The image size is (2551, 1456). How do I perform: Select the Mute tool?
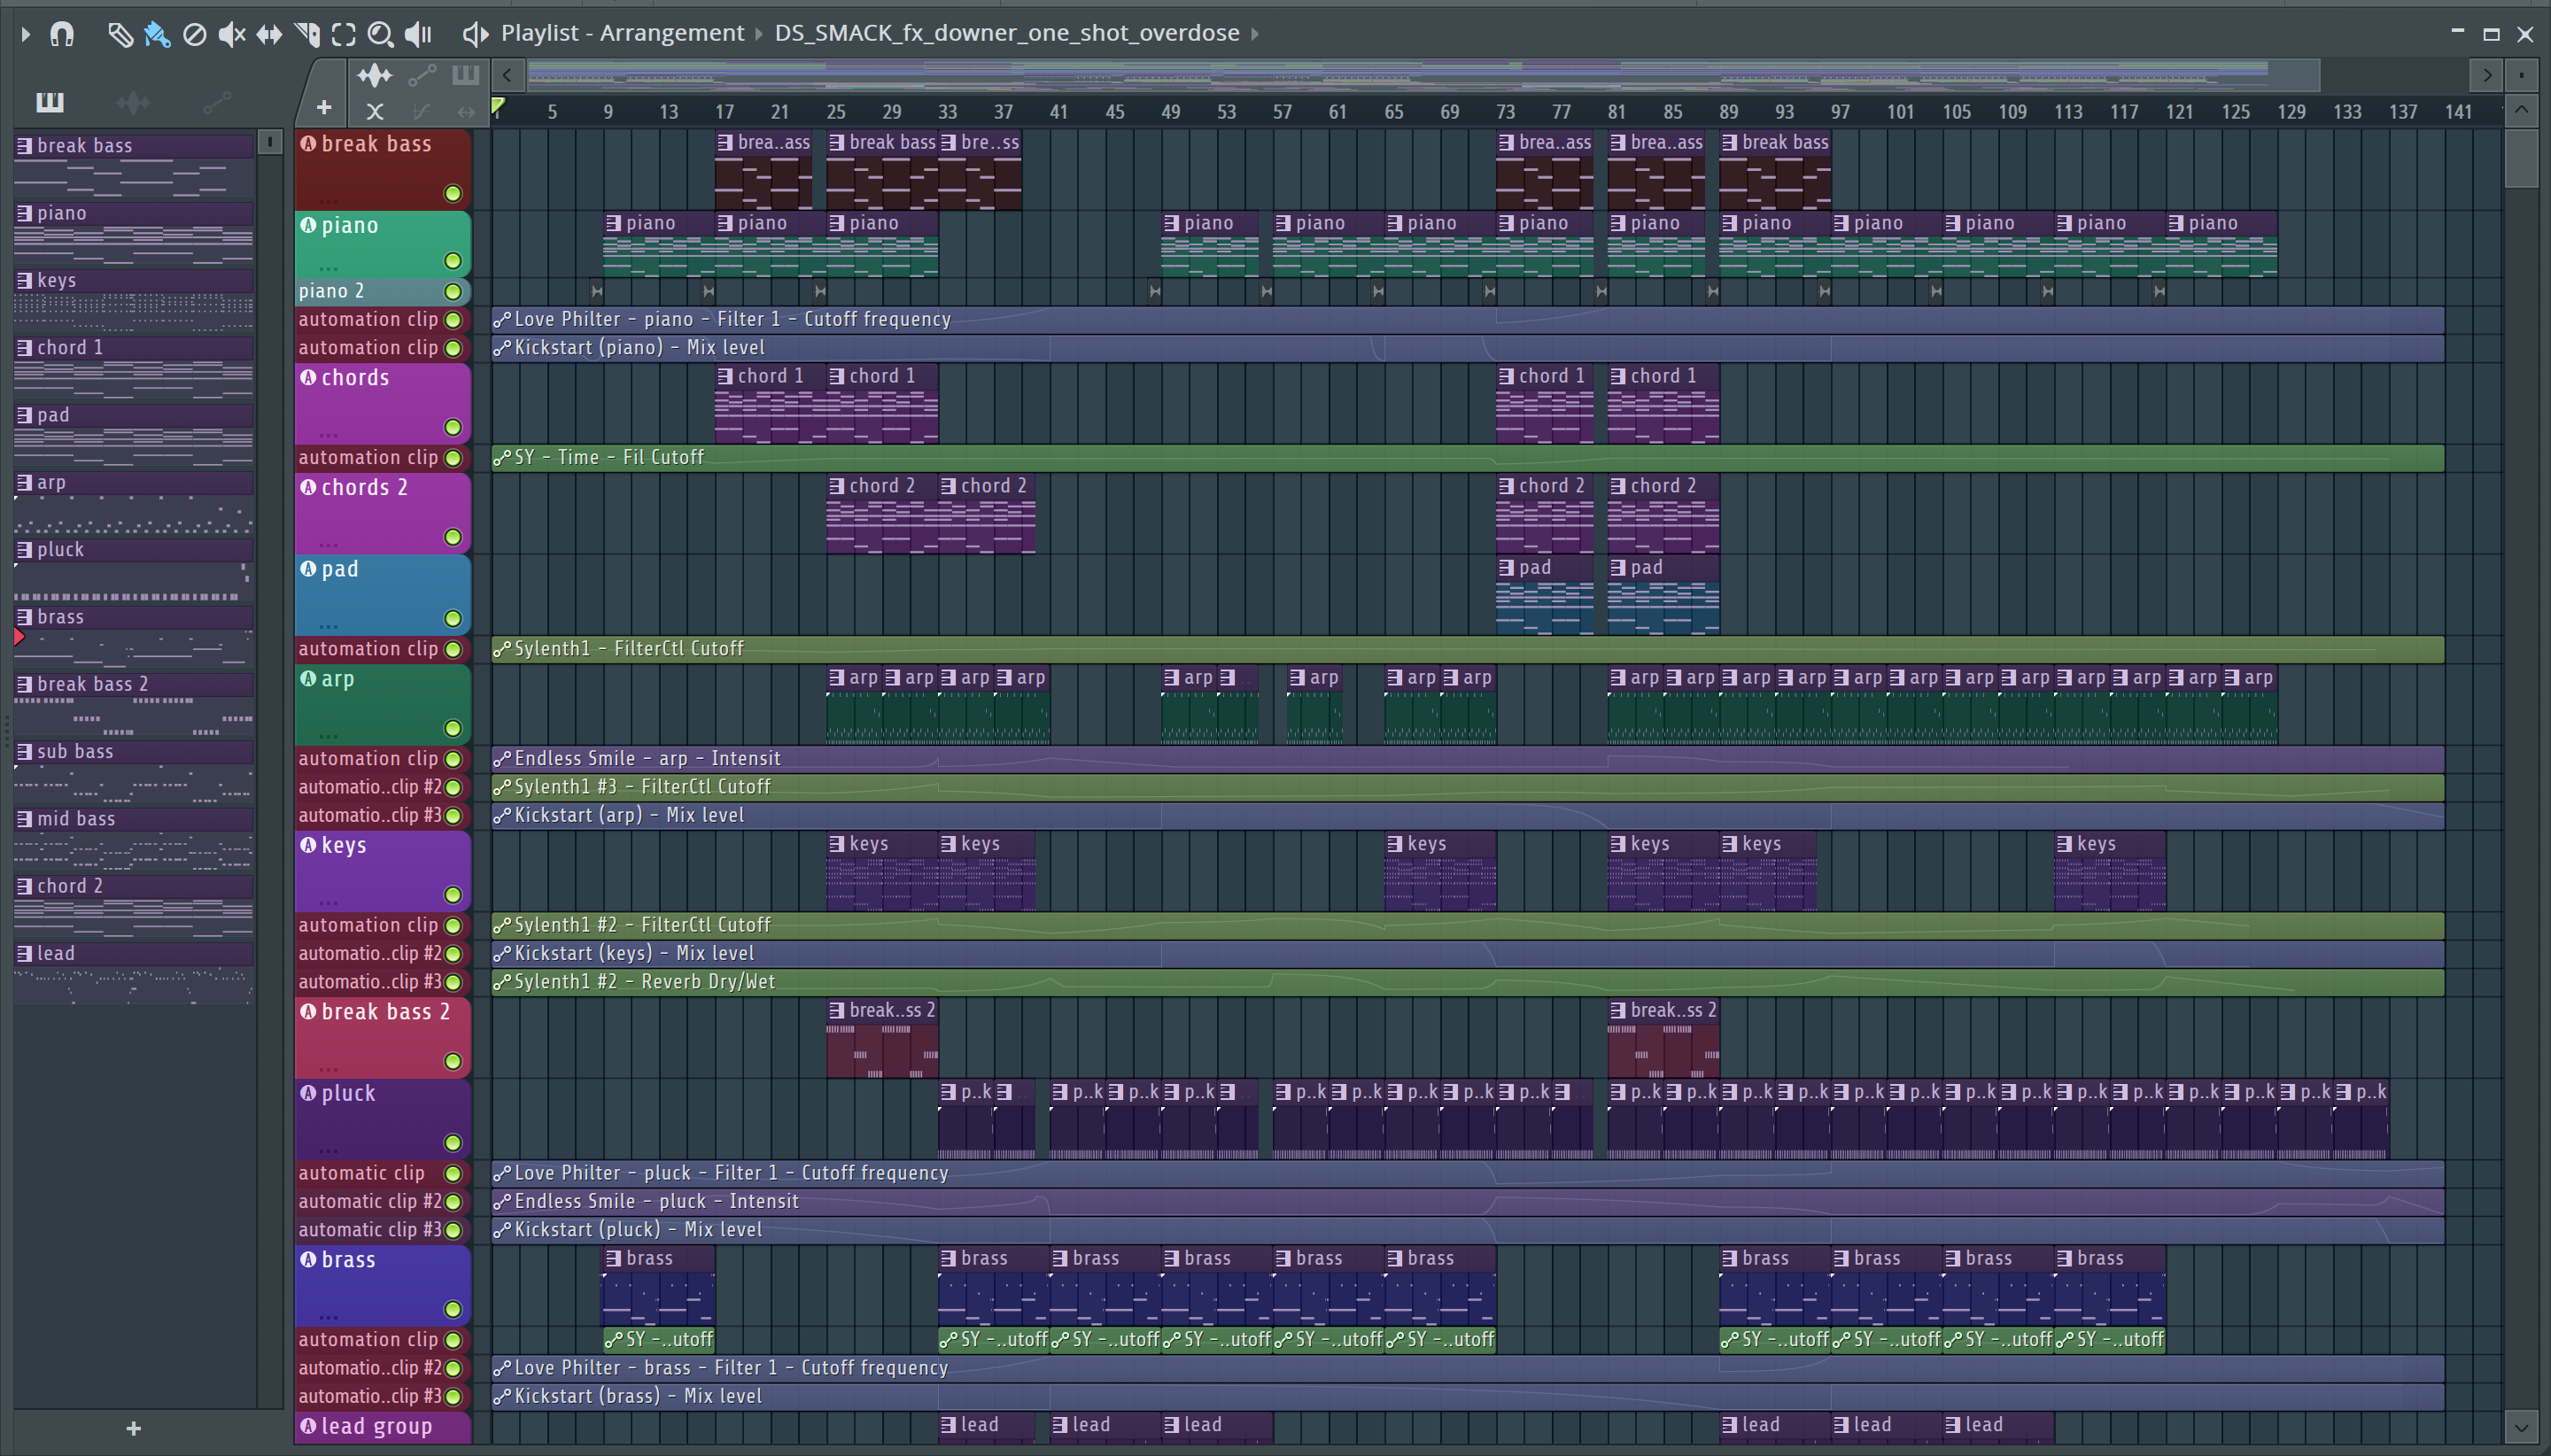232,34
